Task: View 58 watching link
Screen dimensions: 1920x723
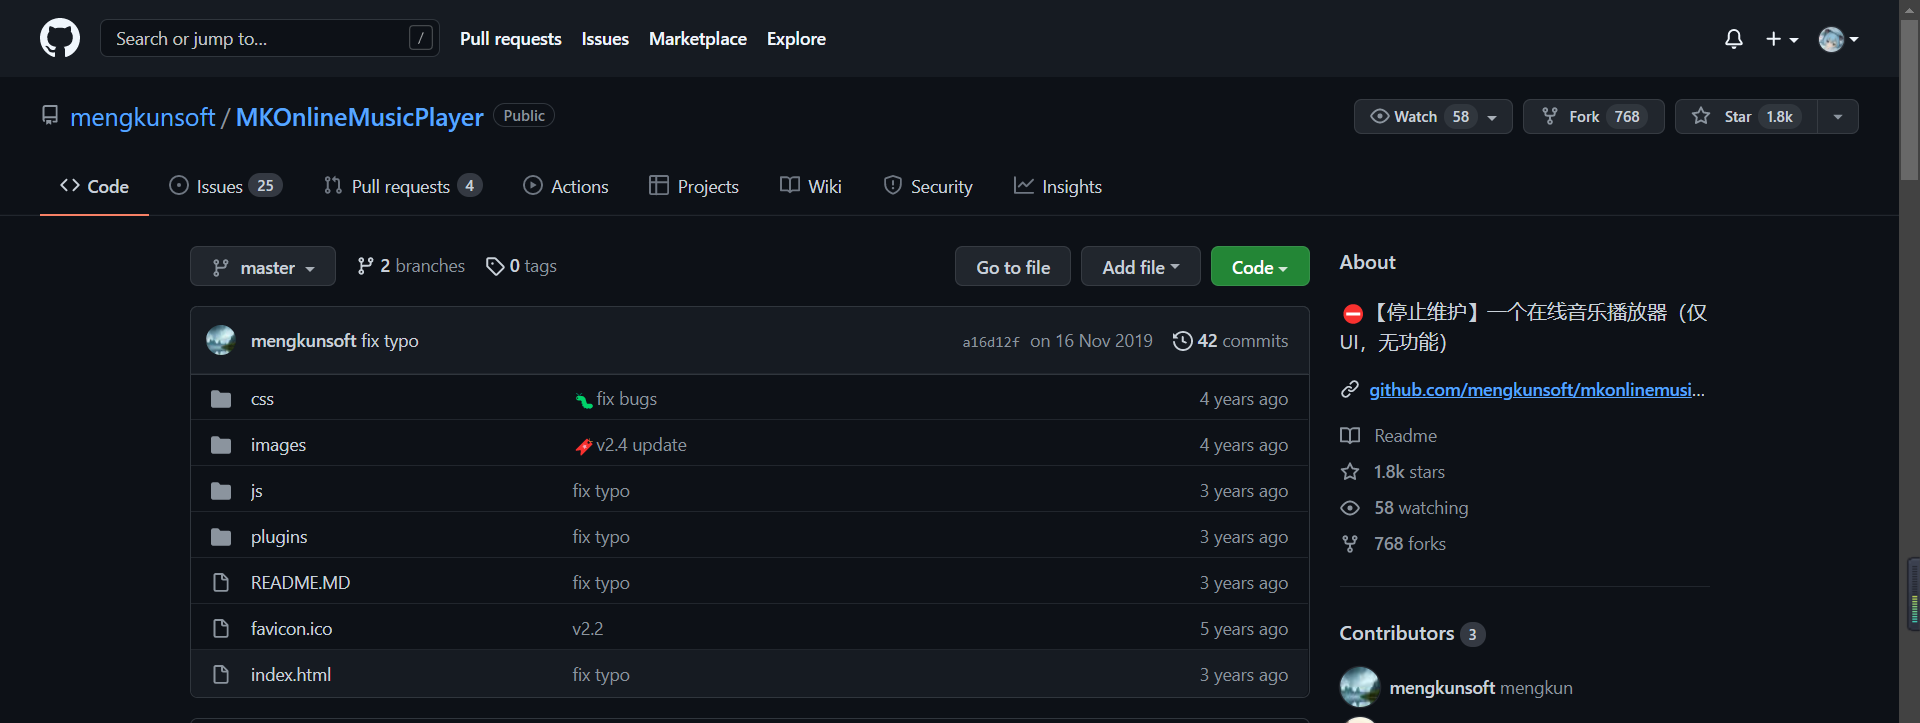Action: pos(1405,508)
